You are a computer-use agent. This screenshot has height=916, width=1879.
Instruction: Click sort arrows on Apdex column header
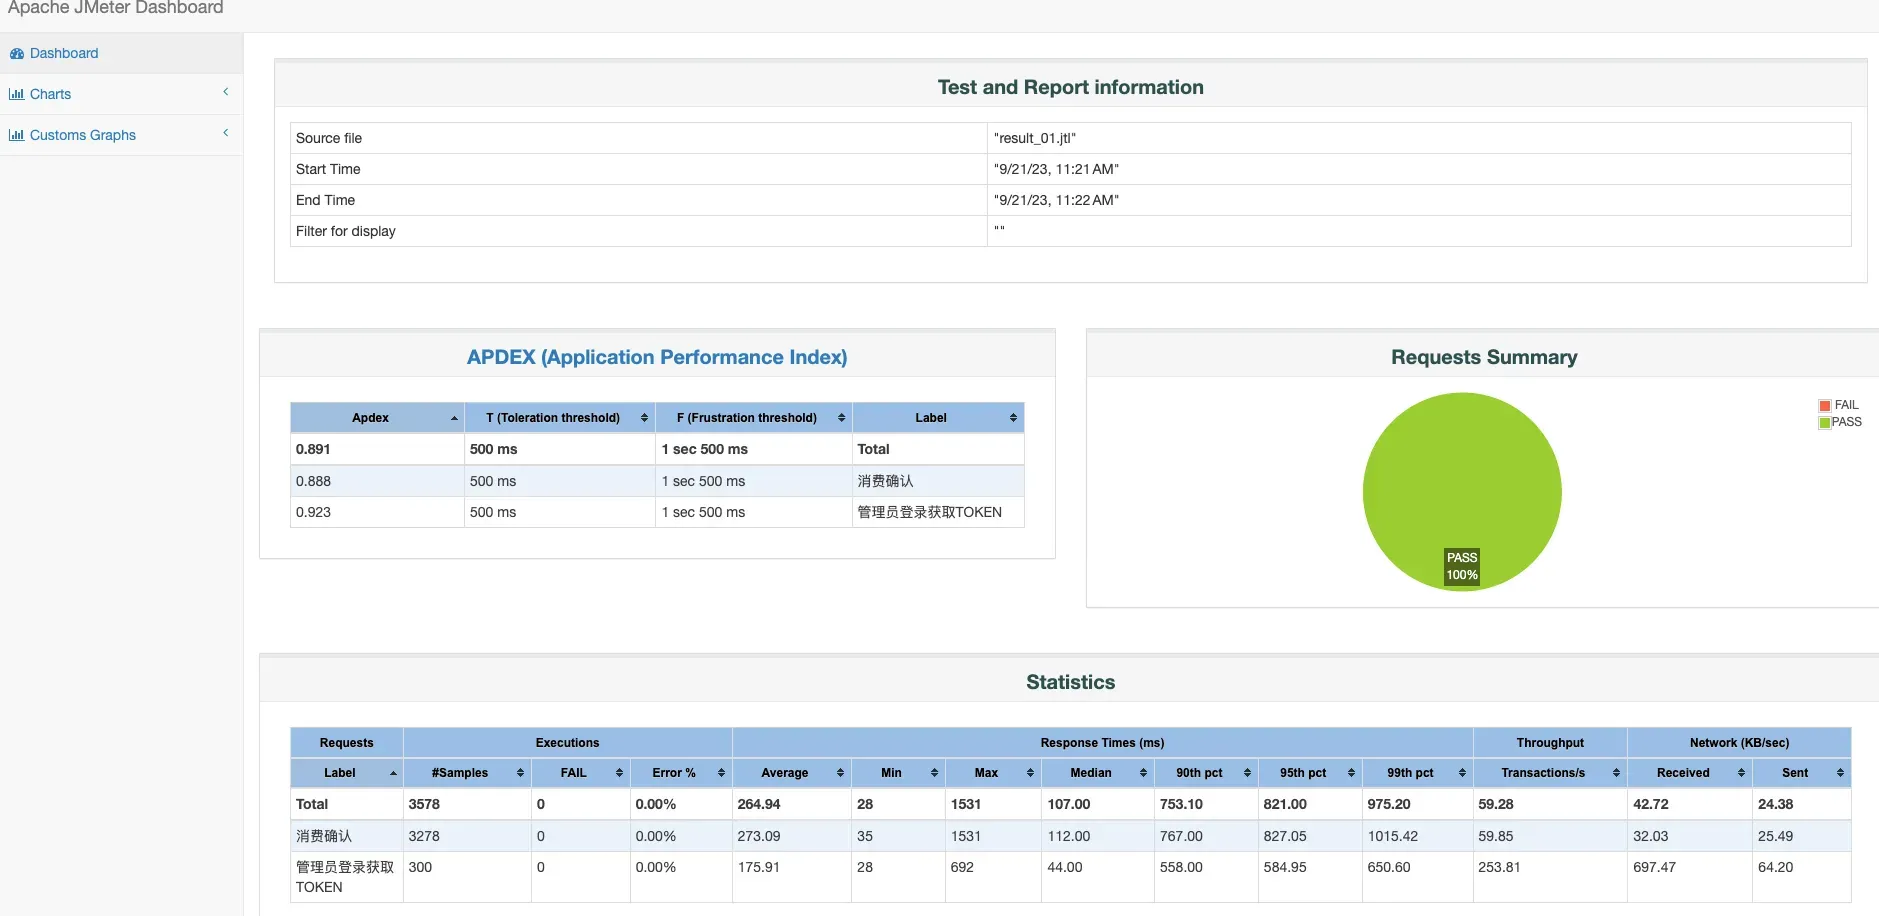pos(454,418)
